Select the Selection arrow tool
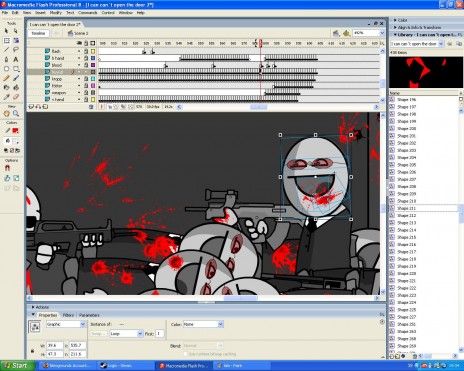464x371 pixels. 6,31
